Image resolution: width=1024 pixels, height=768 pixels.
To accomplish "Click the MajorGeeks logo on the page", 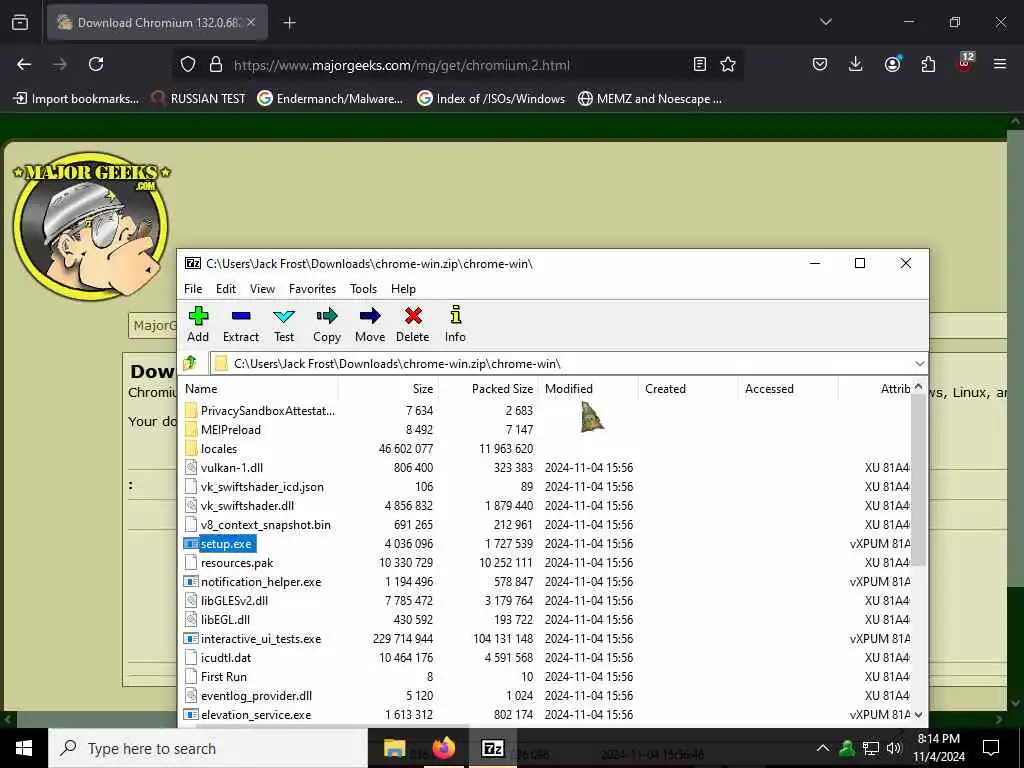I will [x=91, y=225].
